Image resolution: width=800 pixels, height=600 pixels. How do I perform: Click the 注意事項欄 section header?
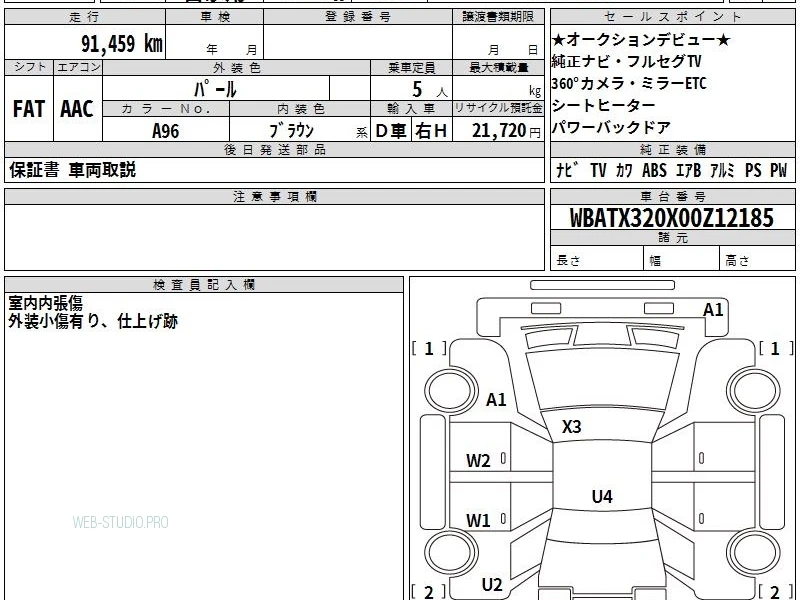[x=274, y=196]
